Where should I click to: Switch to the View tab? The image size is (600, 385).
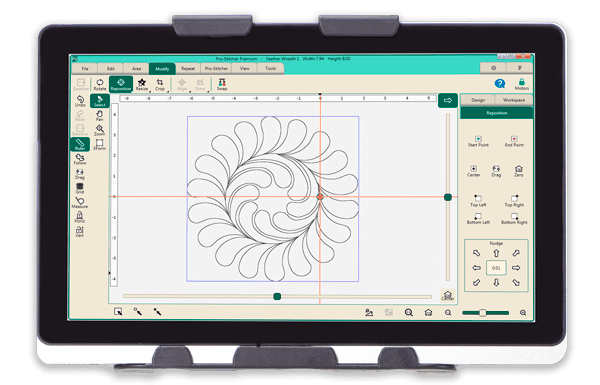pos(245,69)
